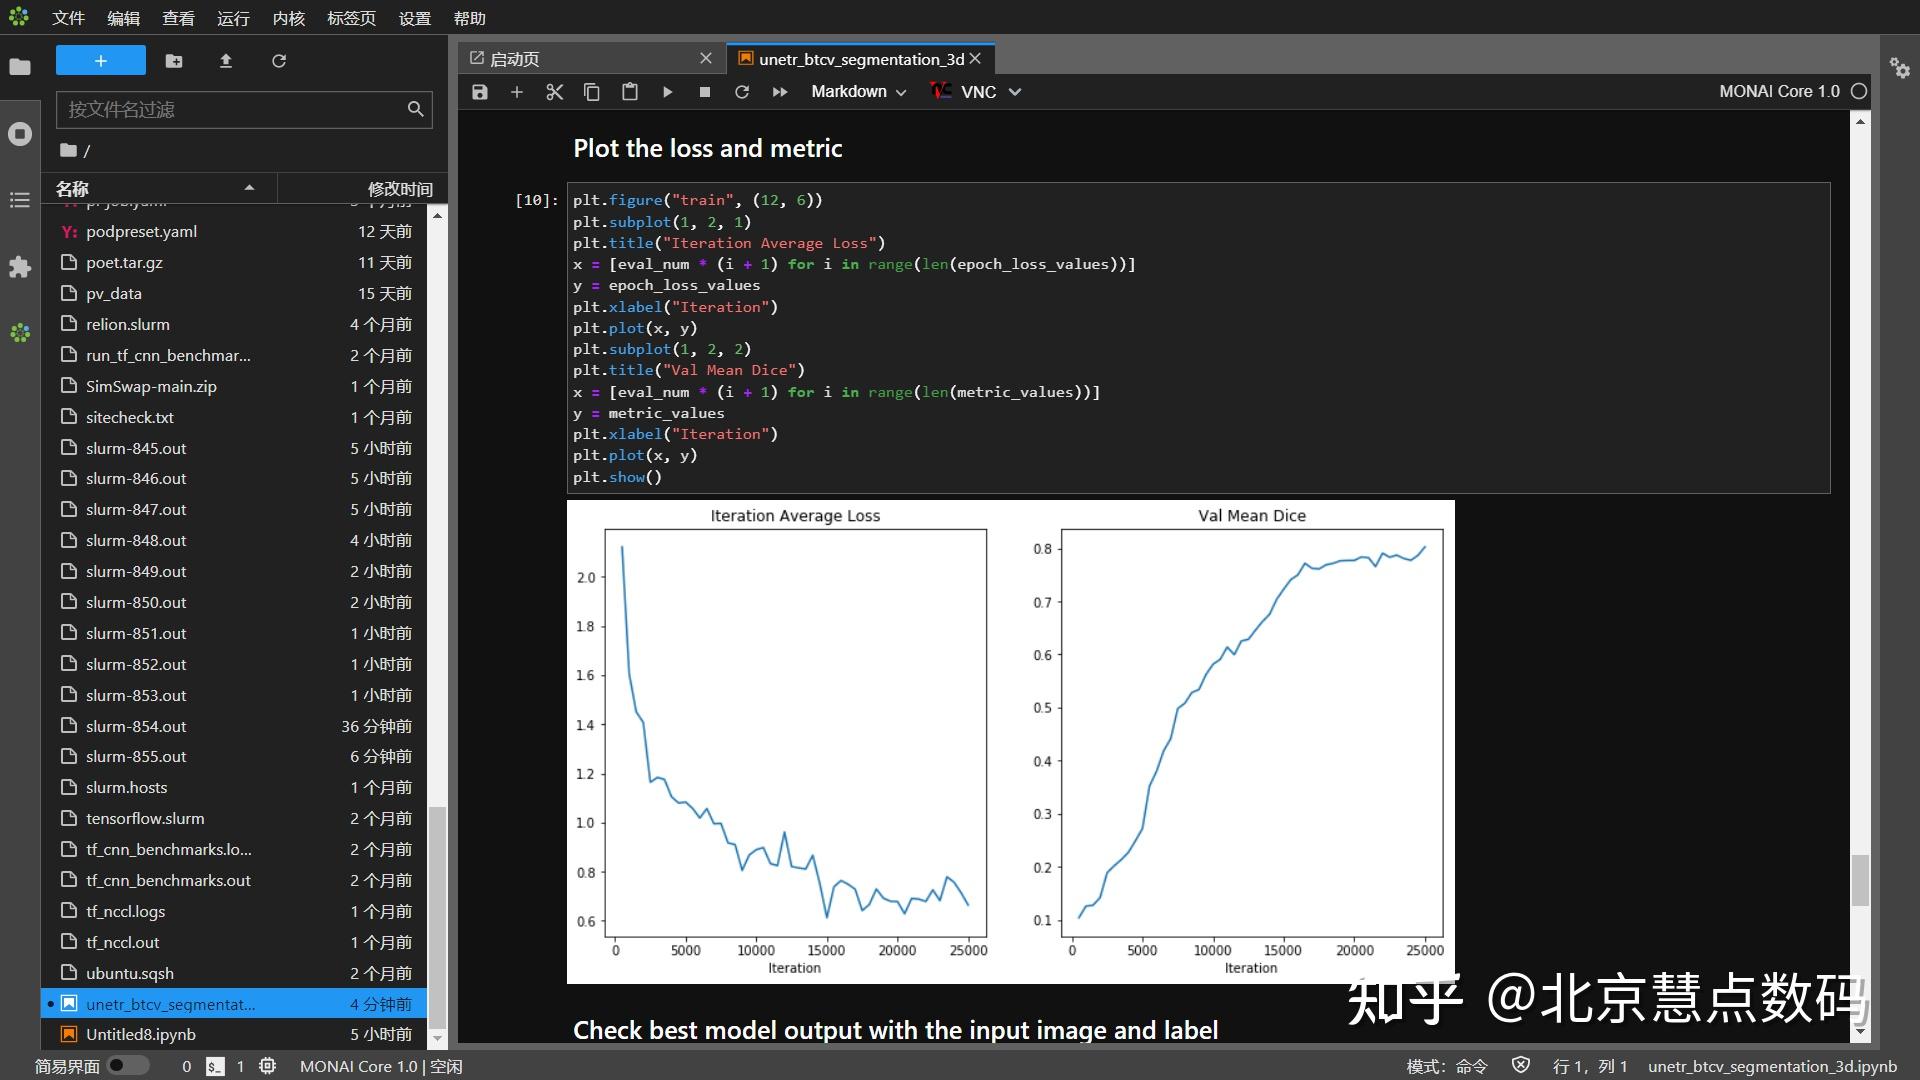Open the 标签页 menu
Screen dimensions: 1920x1080
(x=352, y=18)
